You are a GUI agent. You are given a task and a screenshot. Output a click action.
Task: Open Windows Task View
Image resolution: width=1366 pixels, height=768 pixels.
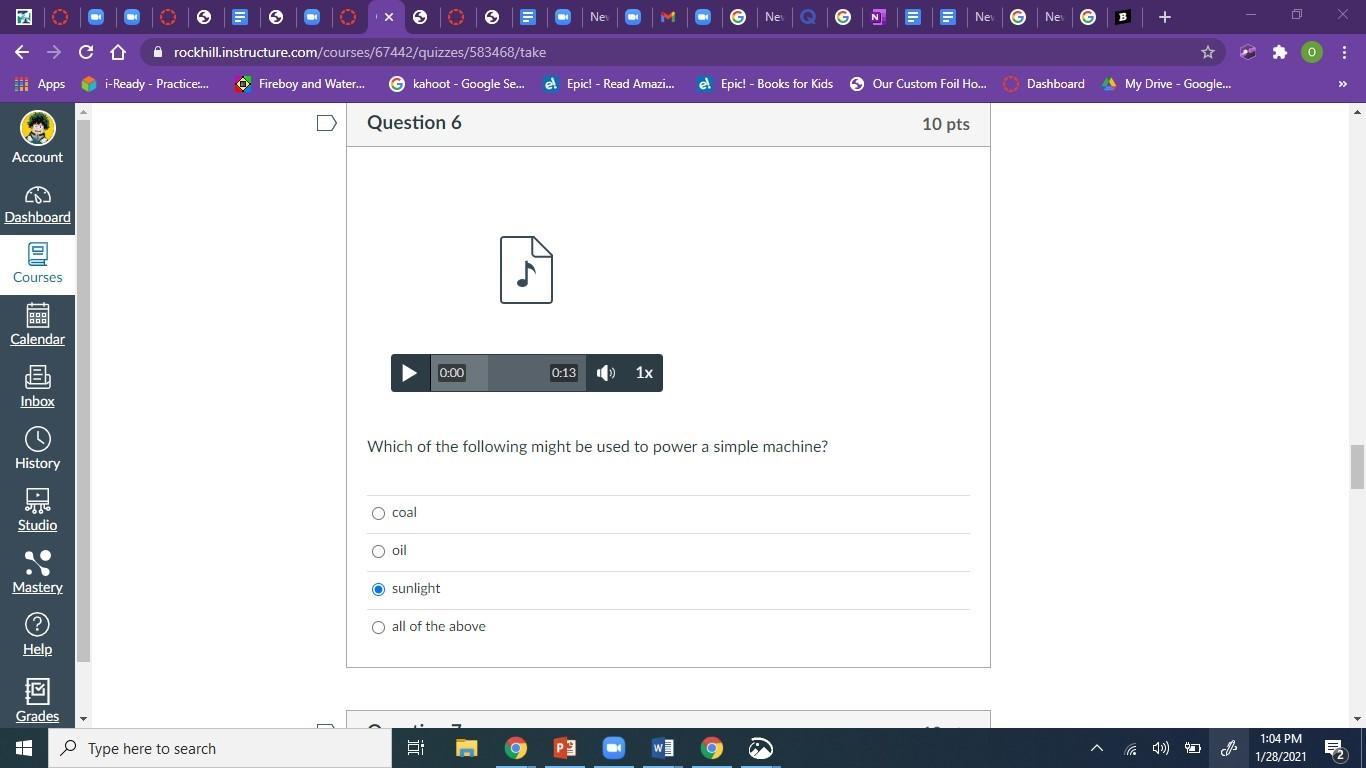coord(416,748)
